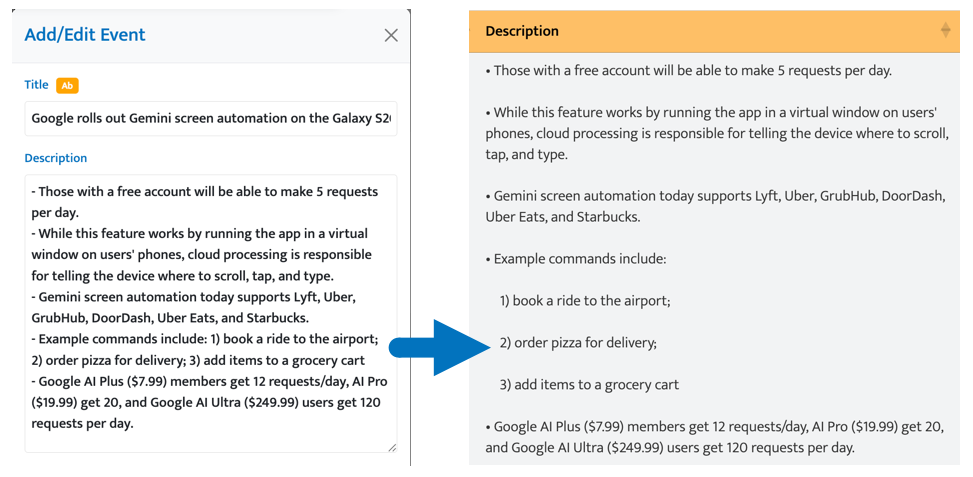Click the '2) order pizza for delivery' row

pos(578,343)
